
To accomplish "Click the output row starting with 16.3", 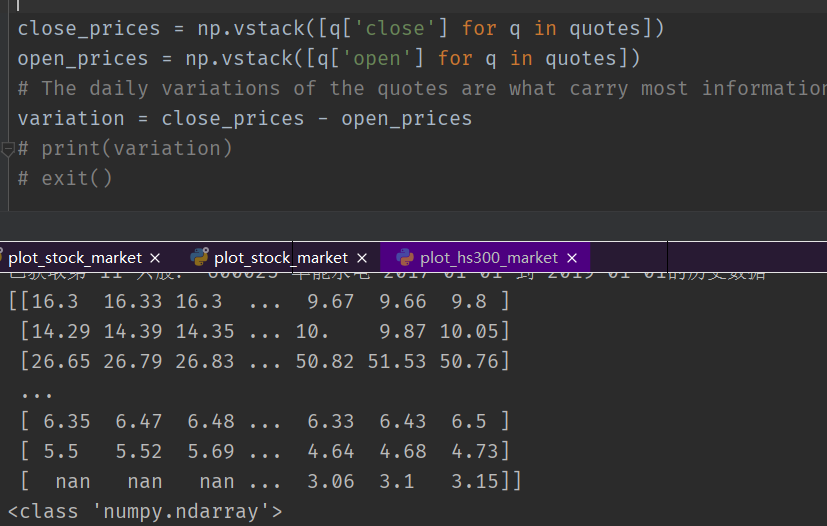I will pyautogui.click(x=259, y=301).
